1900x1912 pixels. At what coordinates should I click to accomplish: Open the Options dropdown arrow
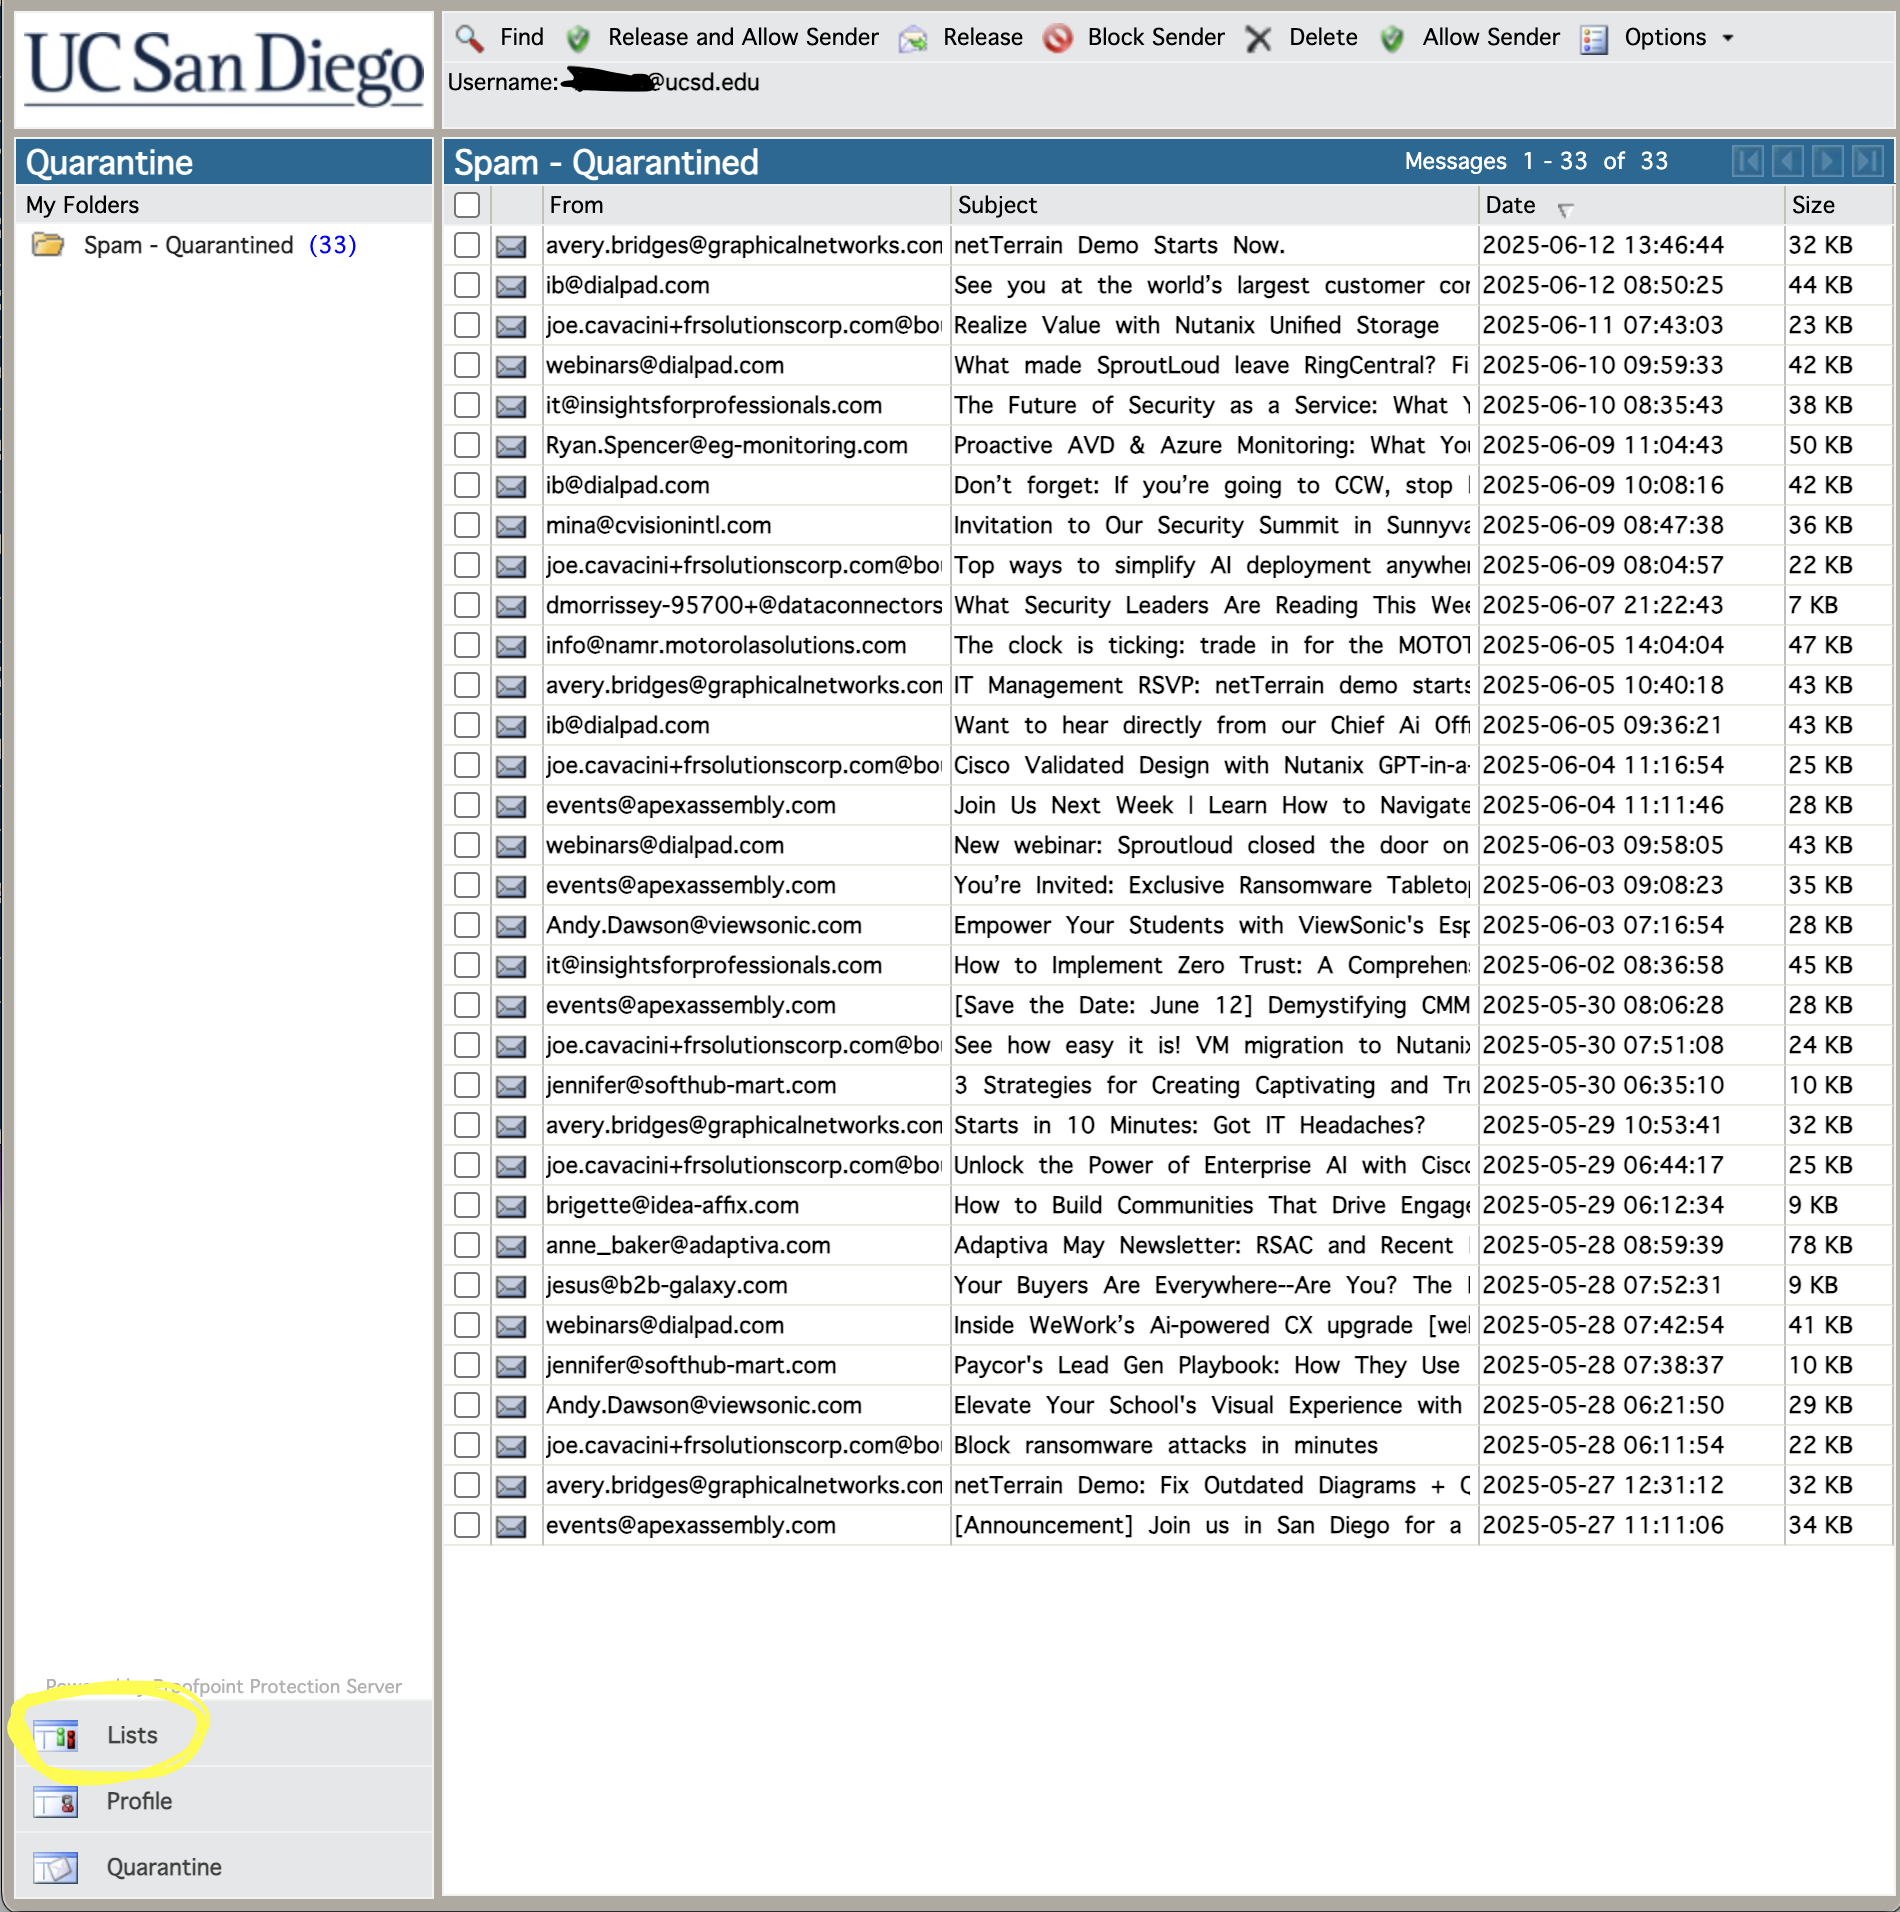[1727, 38]
